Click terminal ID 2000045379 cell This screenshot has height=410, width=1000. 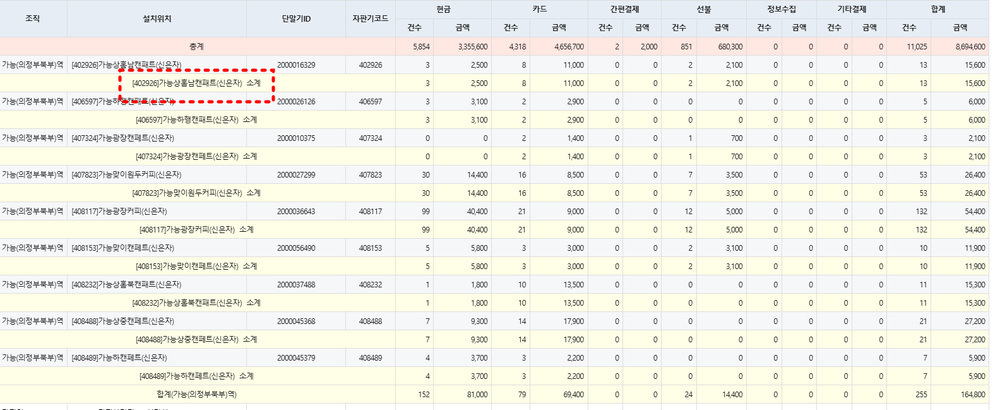coord(296,357)
